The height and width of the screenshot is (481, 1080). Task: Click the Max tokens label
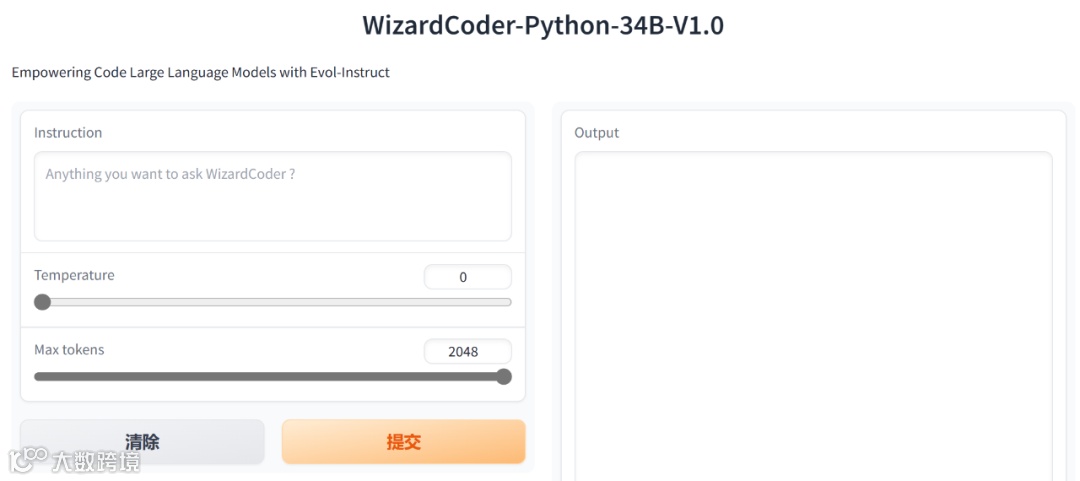(x=70, y=349)
